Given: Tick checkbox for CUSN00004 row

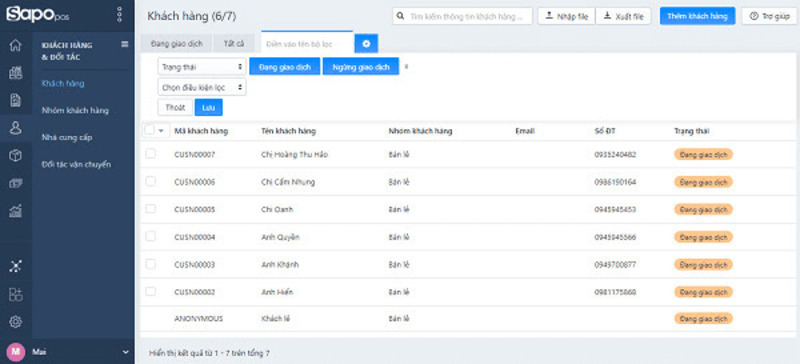Looking at the screenshot, I should coord(151,236).
